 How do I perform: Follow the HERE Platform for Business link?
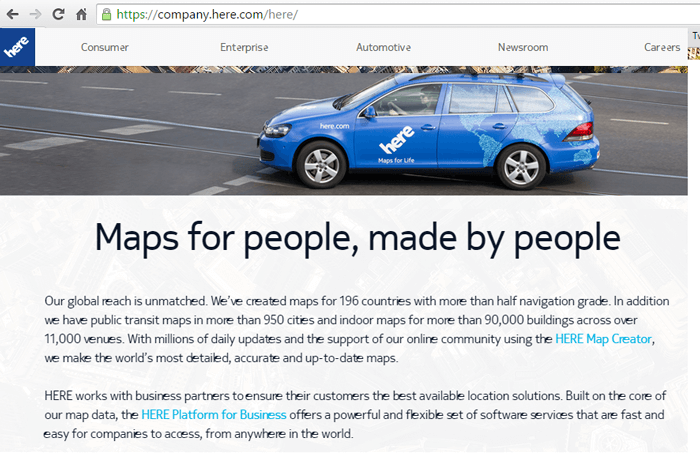pos(214,415)
